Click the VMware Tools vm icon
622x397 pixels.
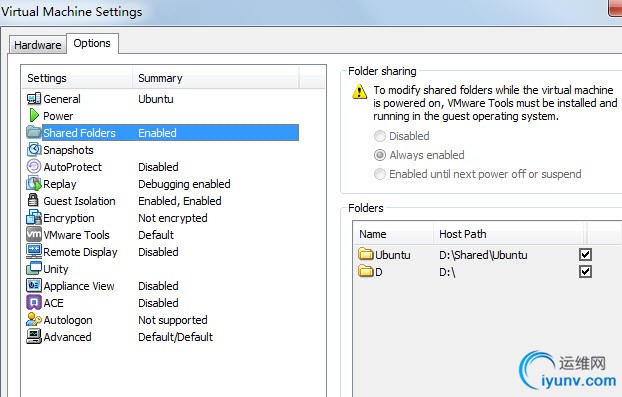pyautogui.click(x=34, y=234)
